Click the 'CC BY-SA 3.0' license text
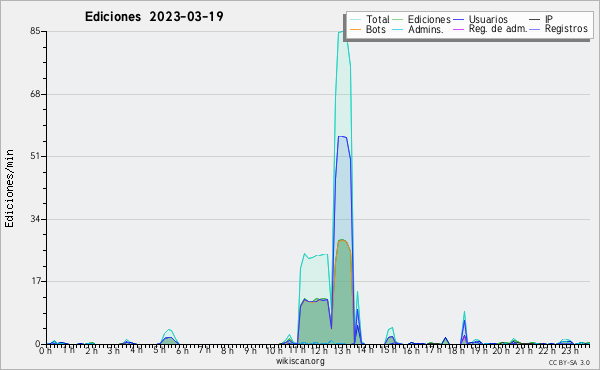This screenshot has width=600, height=370. click(x=569, y=362)
